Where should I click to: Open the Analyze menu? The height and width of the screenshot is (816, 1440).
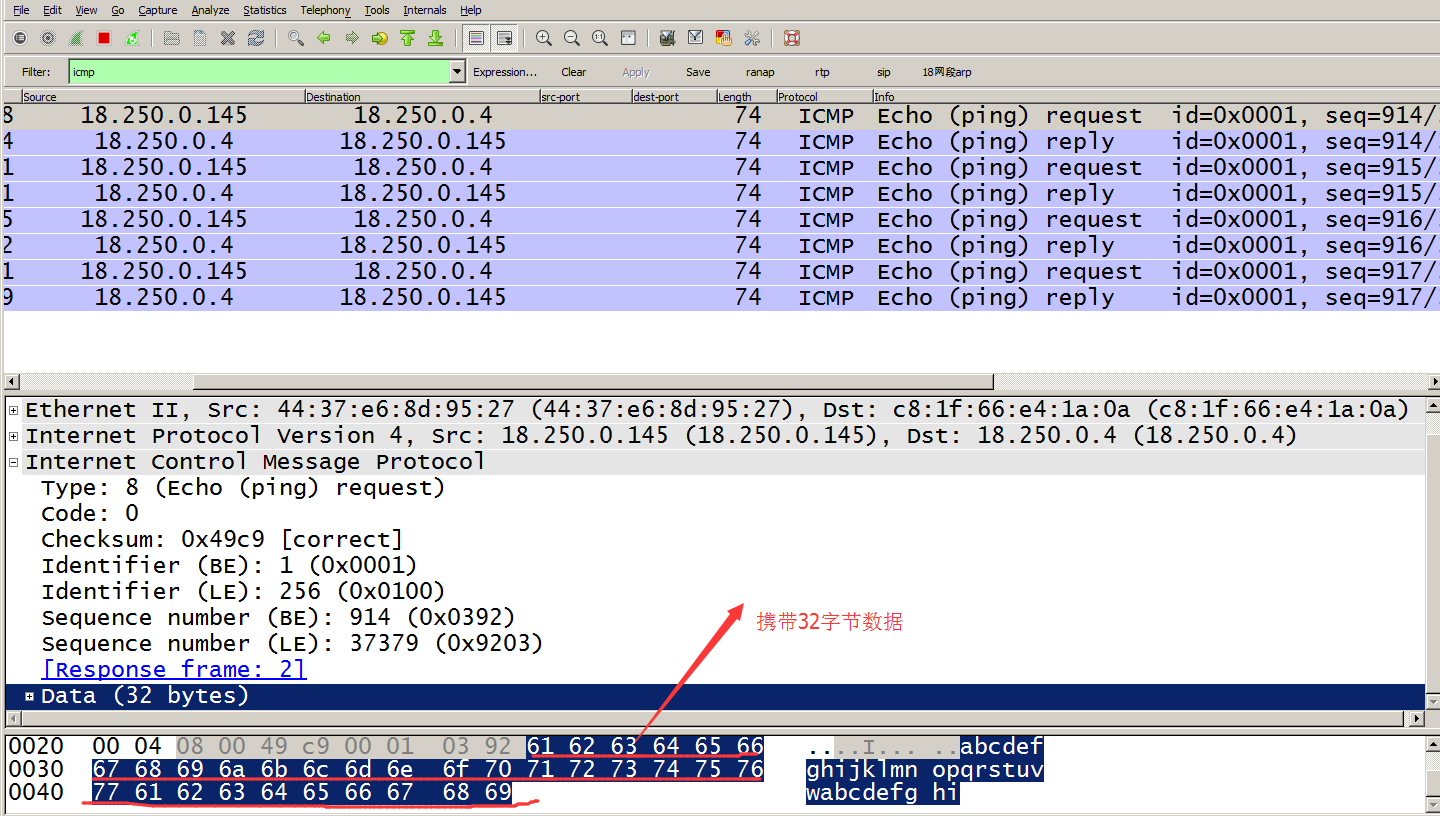[210, 10]
